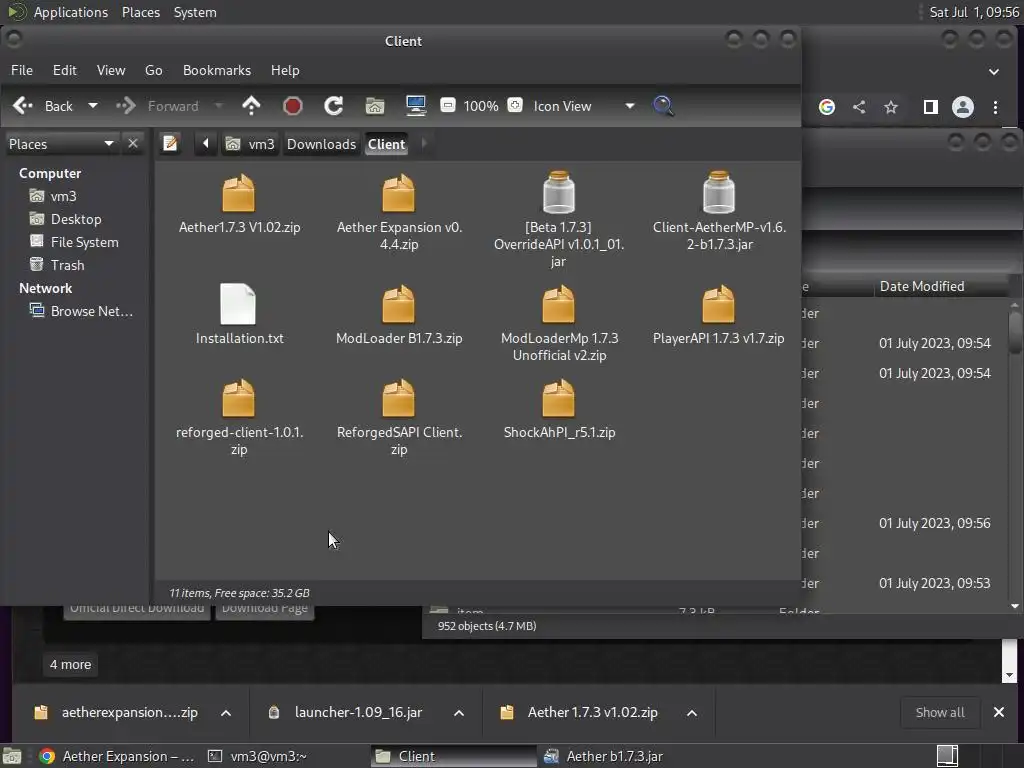Select the ReforgedSAPI Client.zip archive
The width and height of the screenshot is (1024, 768).
tap(399, 417)
